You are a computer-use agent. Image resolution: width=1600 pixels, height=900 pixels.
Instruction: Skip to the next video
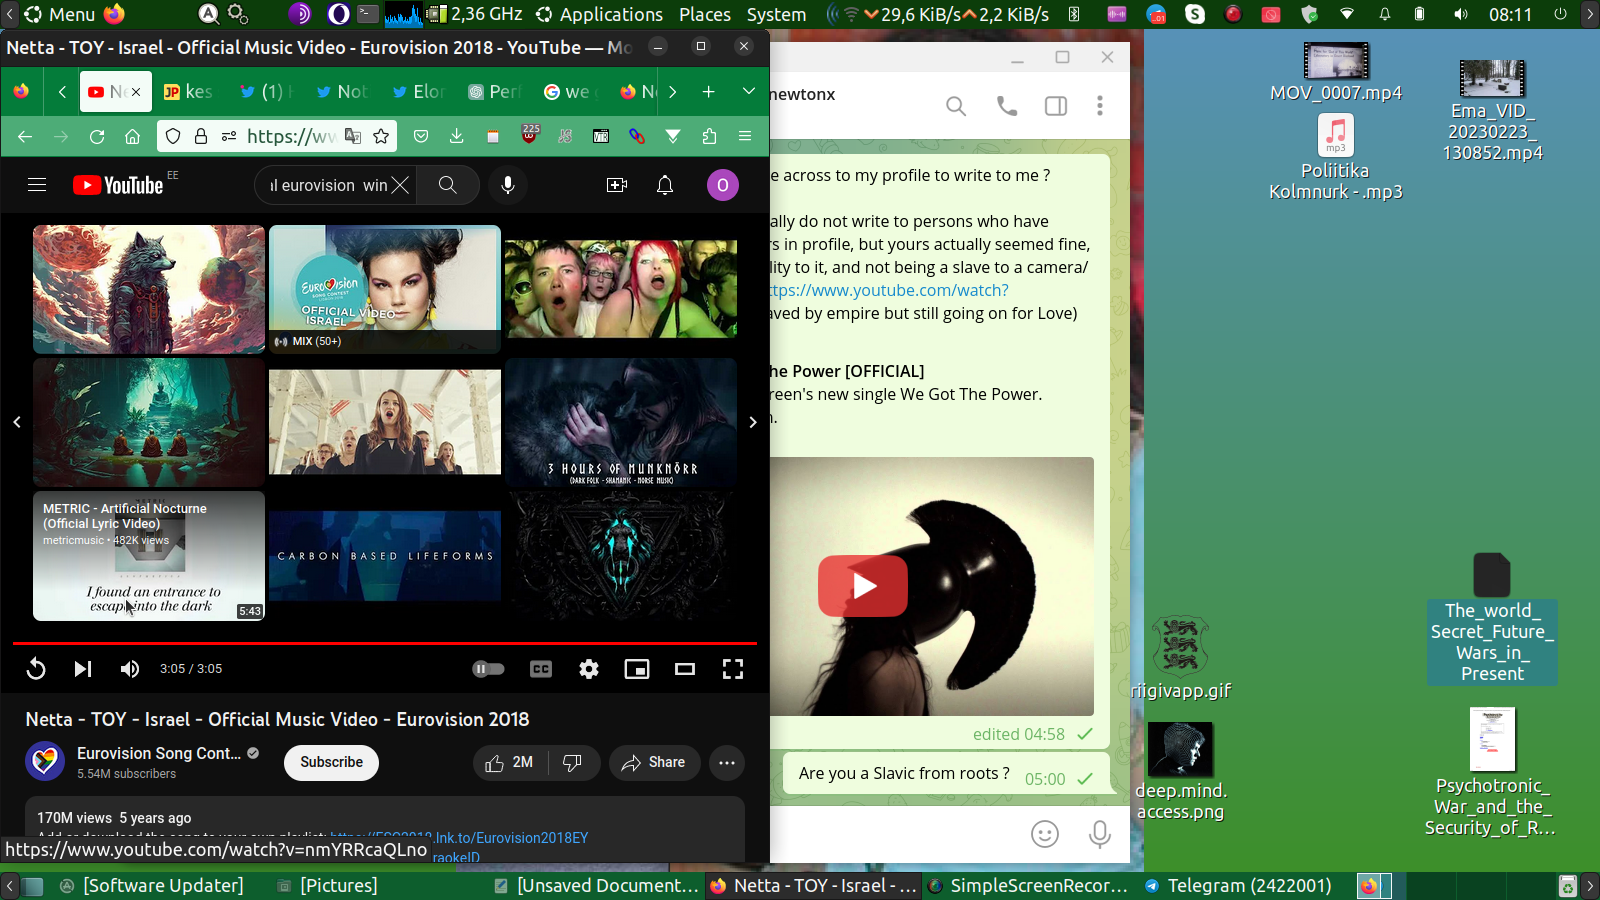[83, 669]
